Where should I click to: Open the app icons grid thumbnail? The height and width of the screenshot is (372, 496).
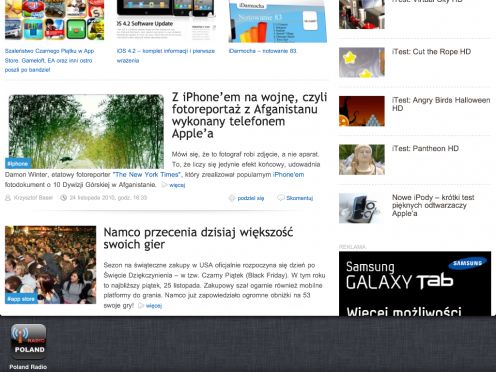point(54,20)
